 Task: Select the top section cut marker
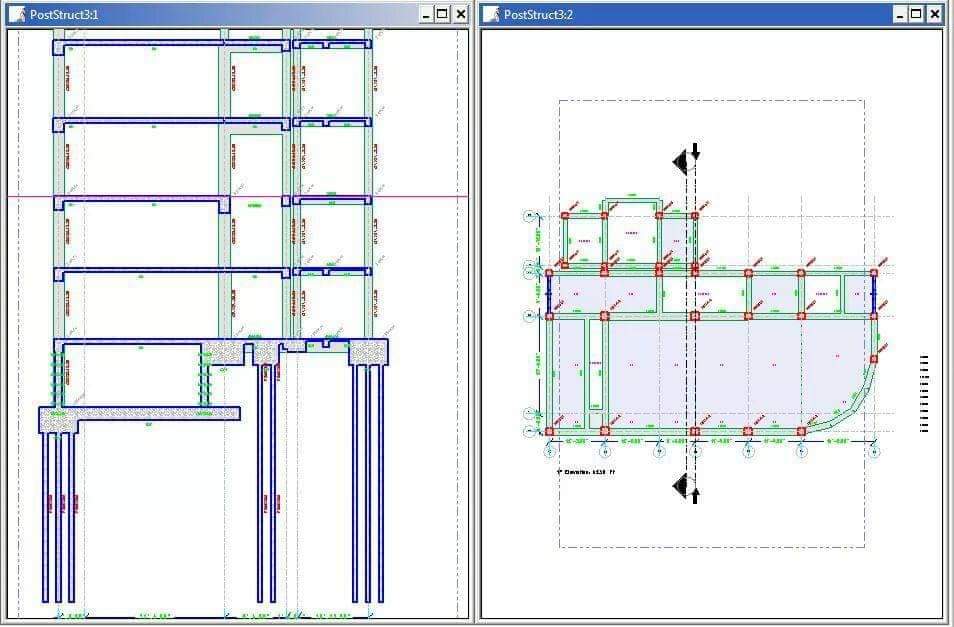[686, 158]
